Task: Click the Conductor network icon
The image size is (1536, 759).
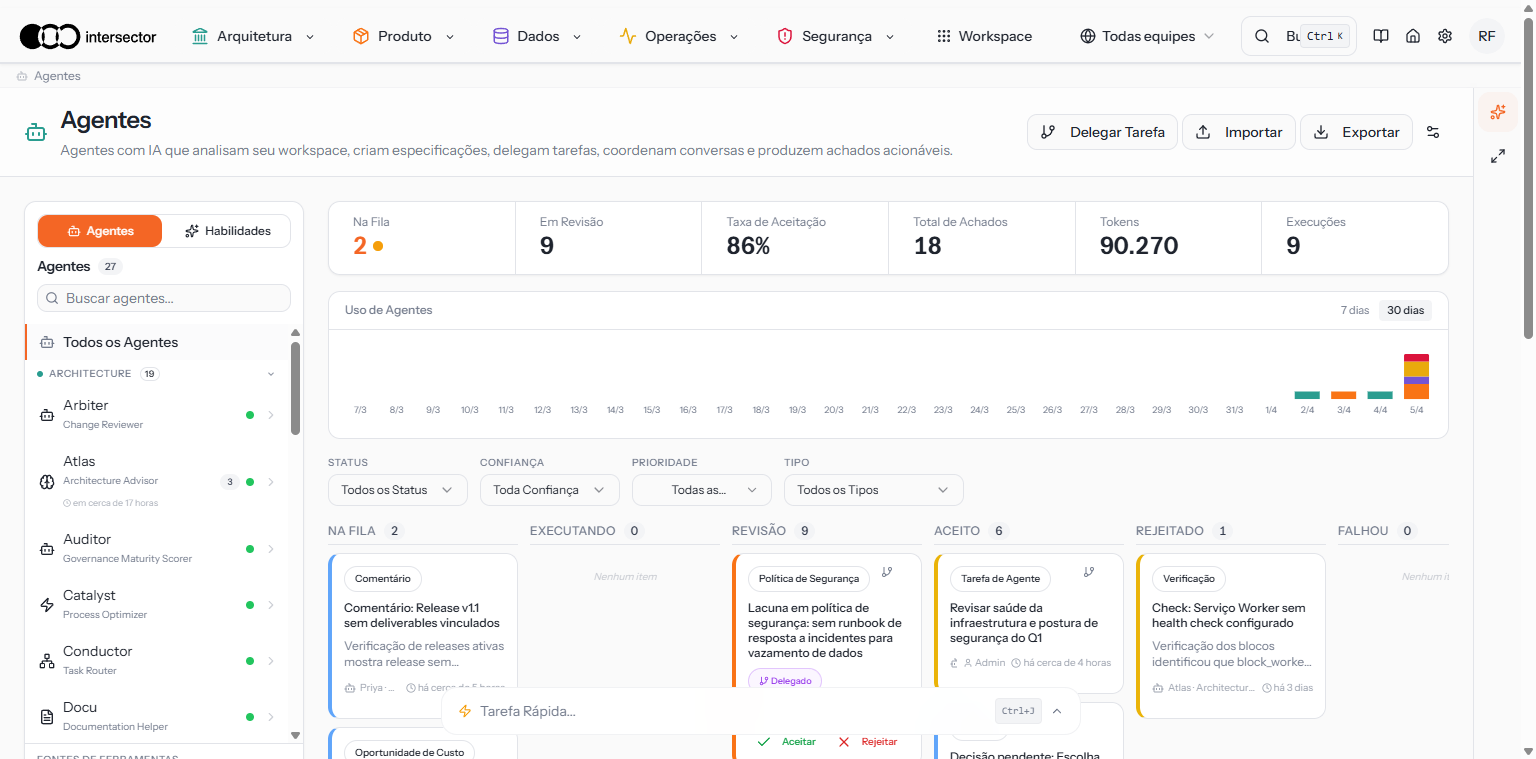Action: pyautogui.click(x=46, y=660)
